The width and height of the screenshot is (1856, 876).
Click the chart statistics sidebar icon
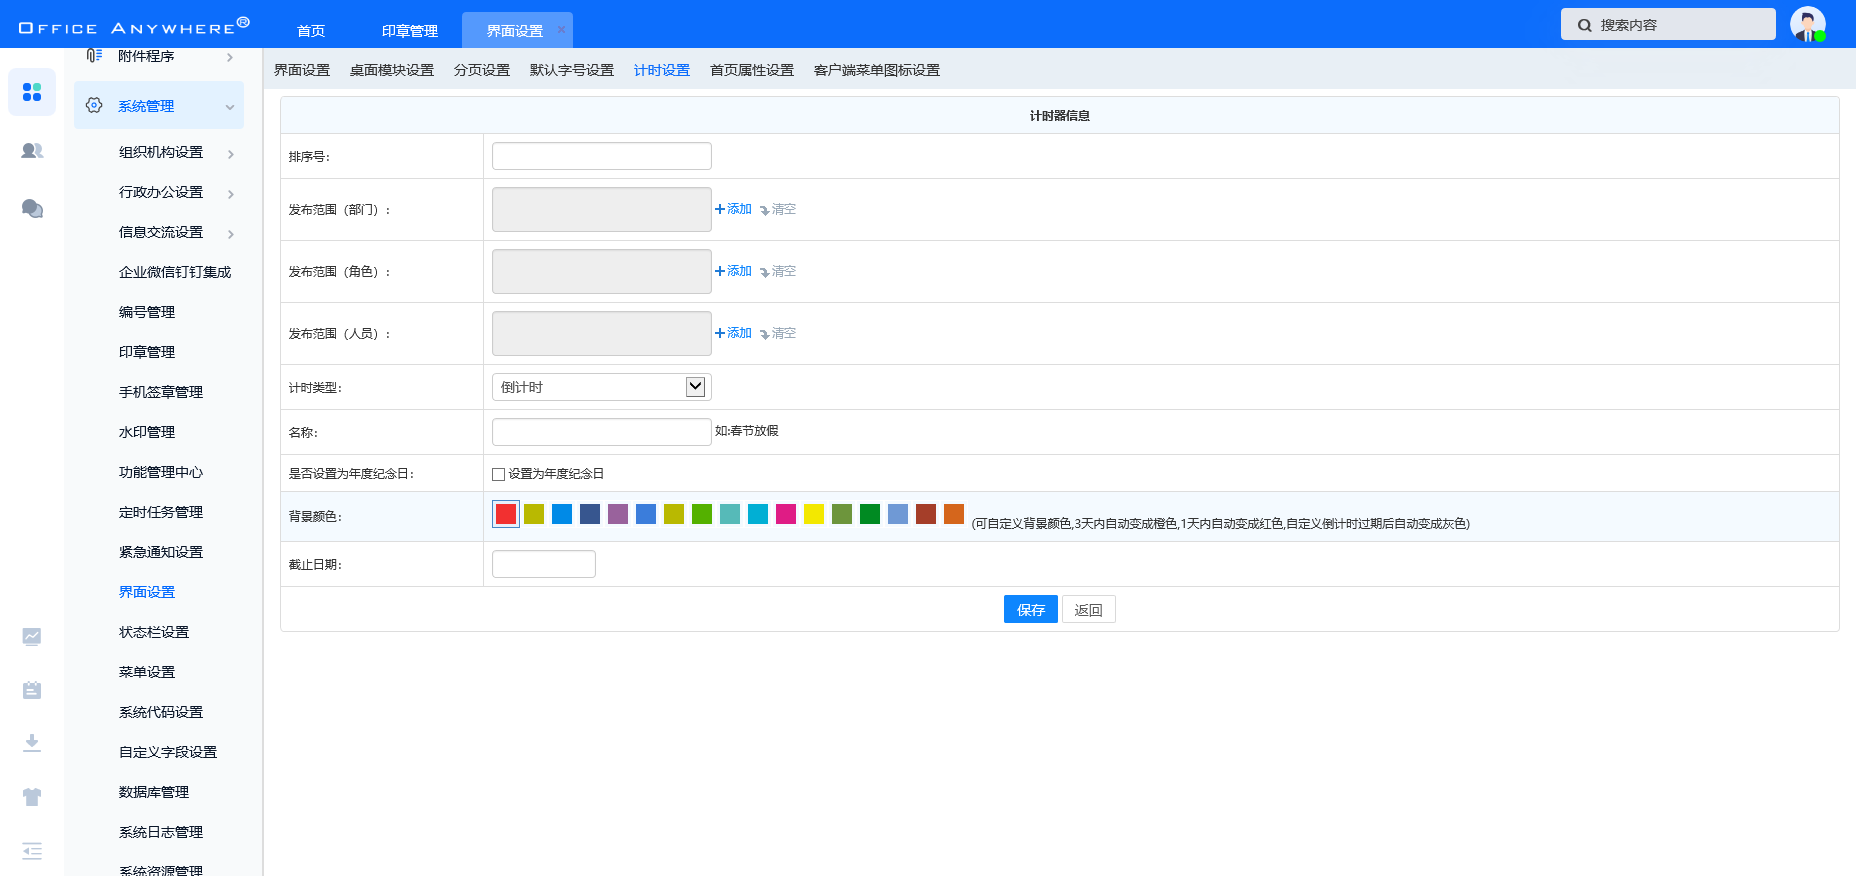pyautogui.click(x=32, y=636)
